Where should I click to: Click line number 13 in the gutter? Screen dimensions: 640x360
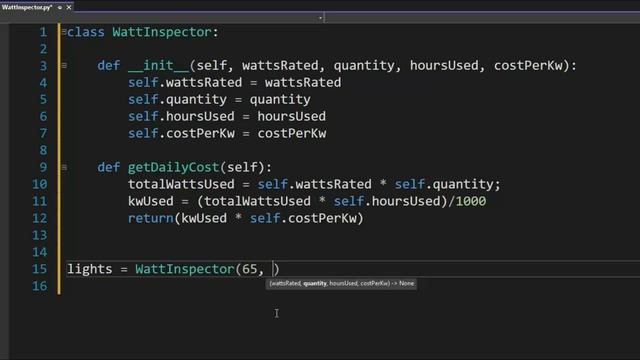40,235
